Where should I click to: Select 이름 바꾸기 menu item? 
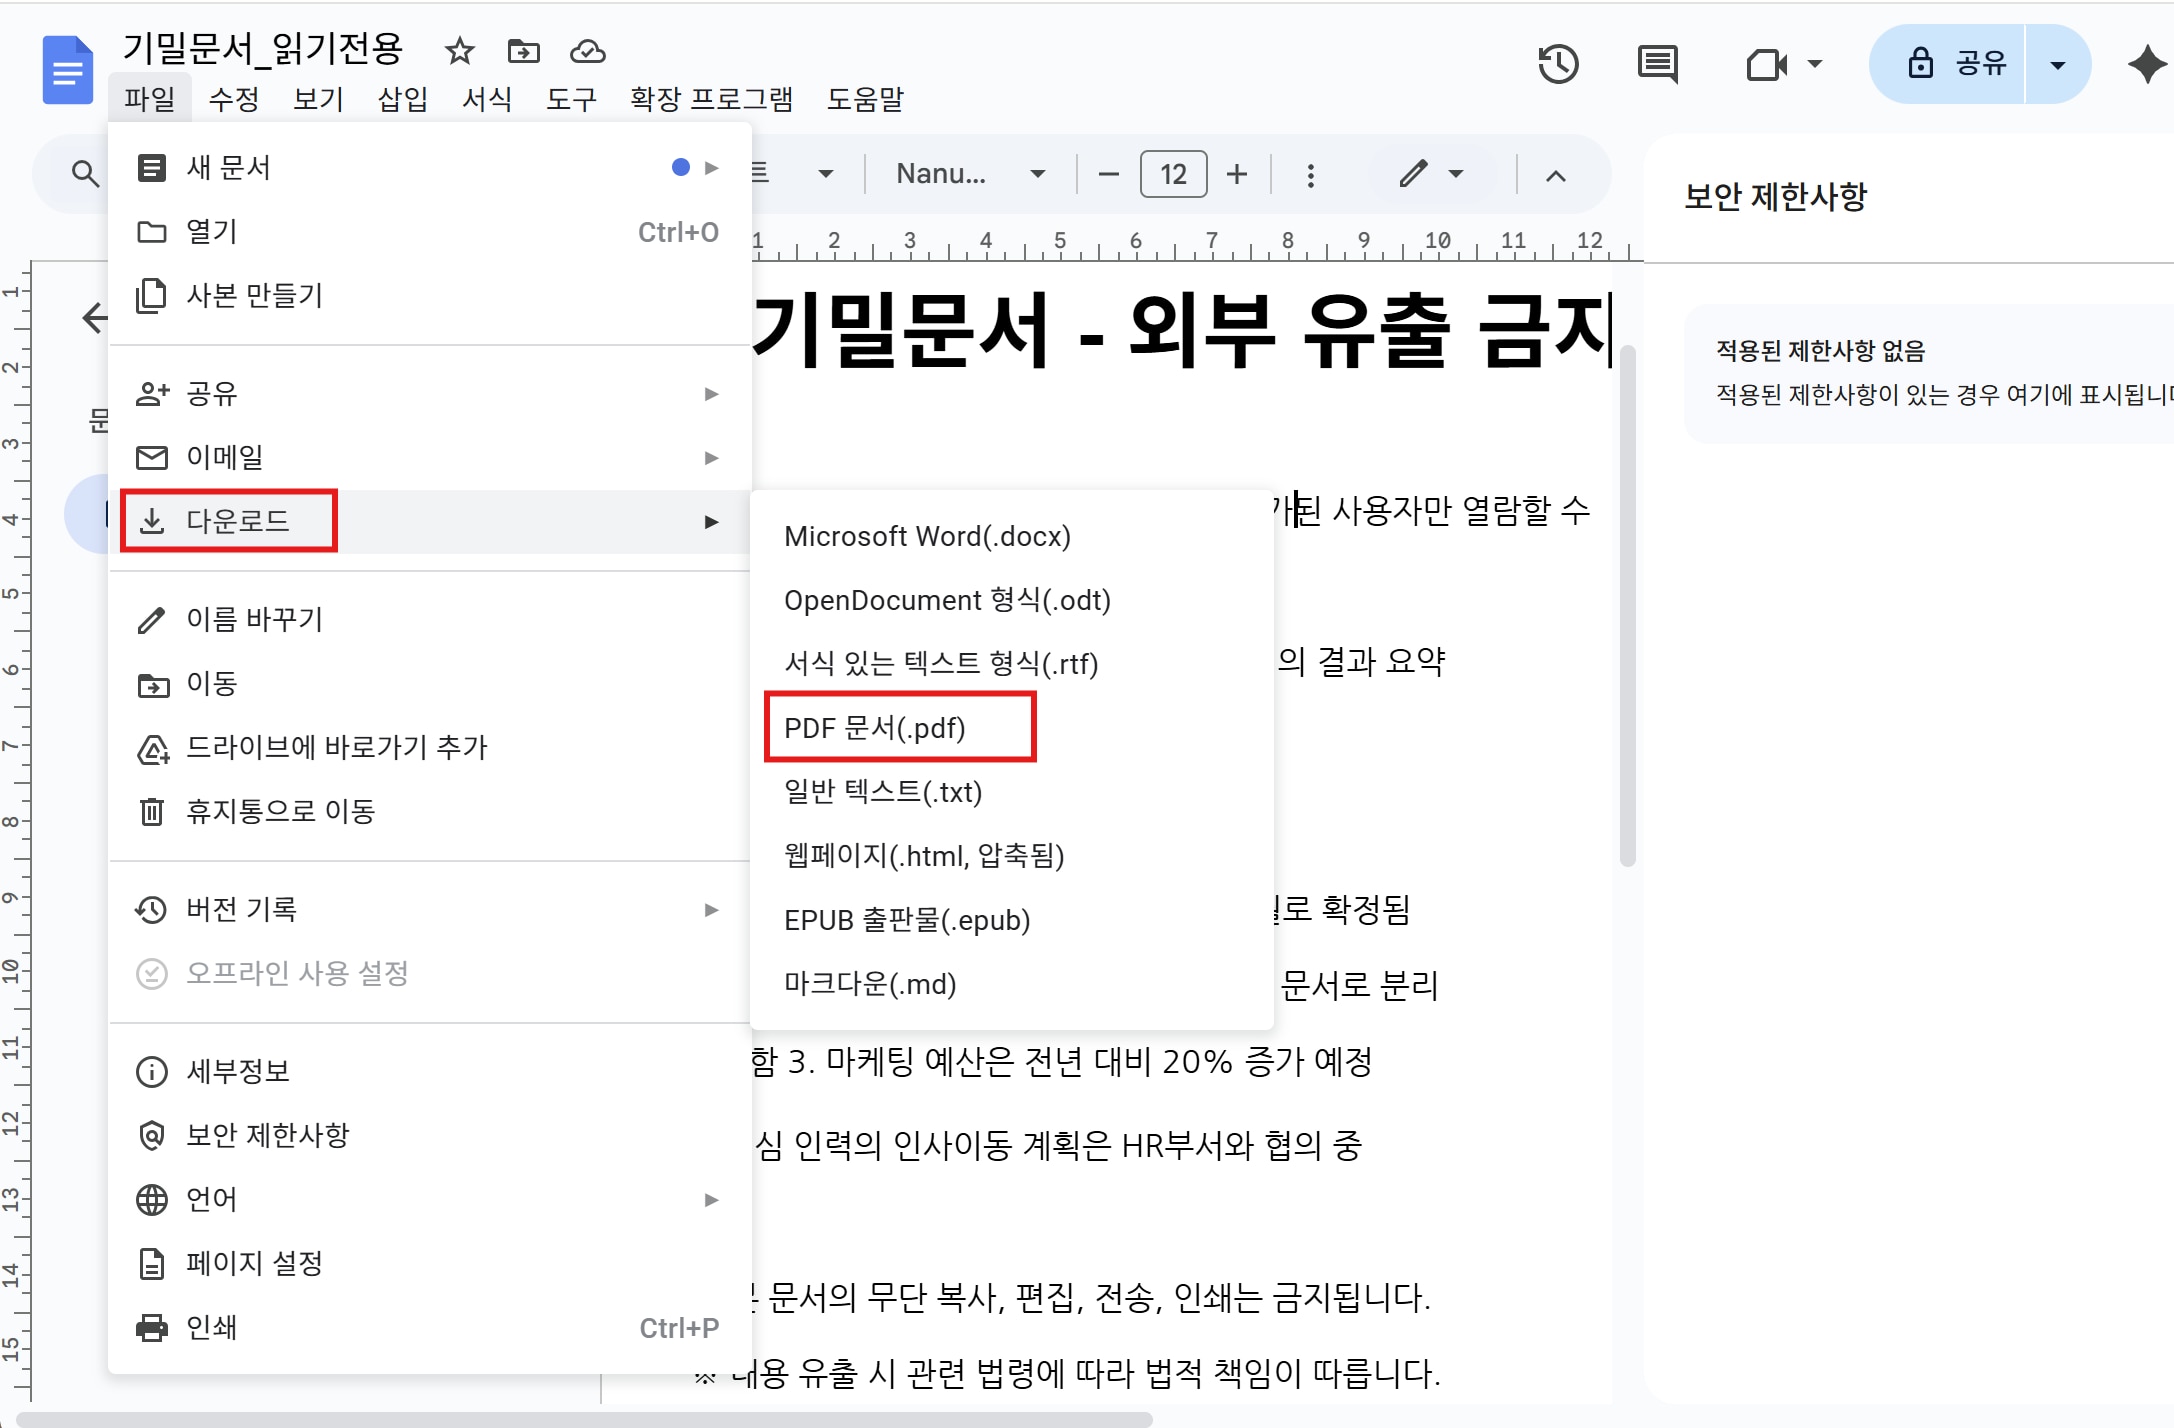(x=430, y=620)
